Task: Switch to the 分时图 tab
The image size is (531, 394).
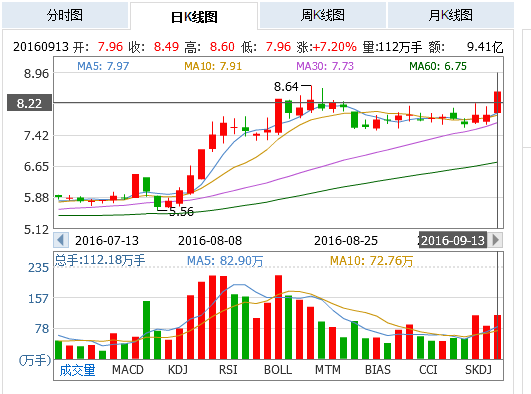Action: coord(65,15)
